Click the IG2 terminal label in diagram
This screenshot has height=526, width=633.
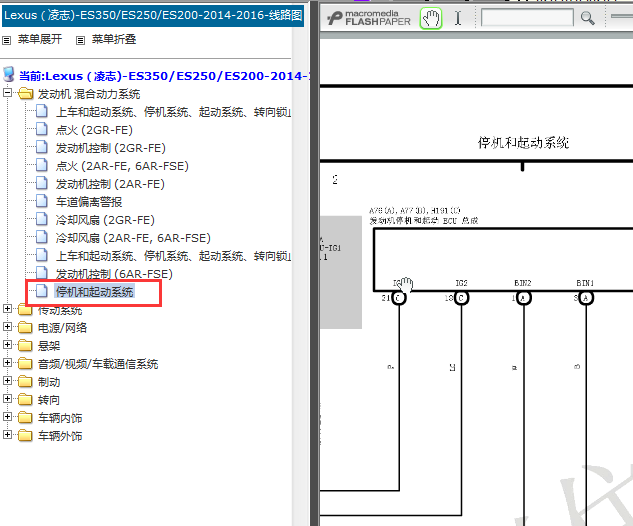[461, 283]
